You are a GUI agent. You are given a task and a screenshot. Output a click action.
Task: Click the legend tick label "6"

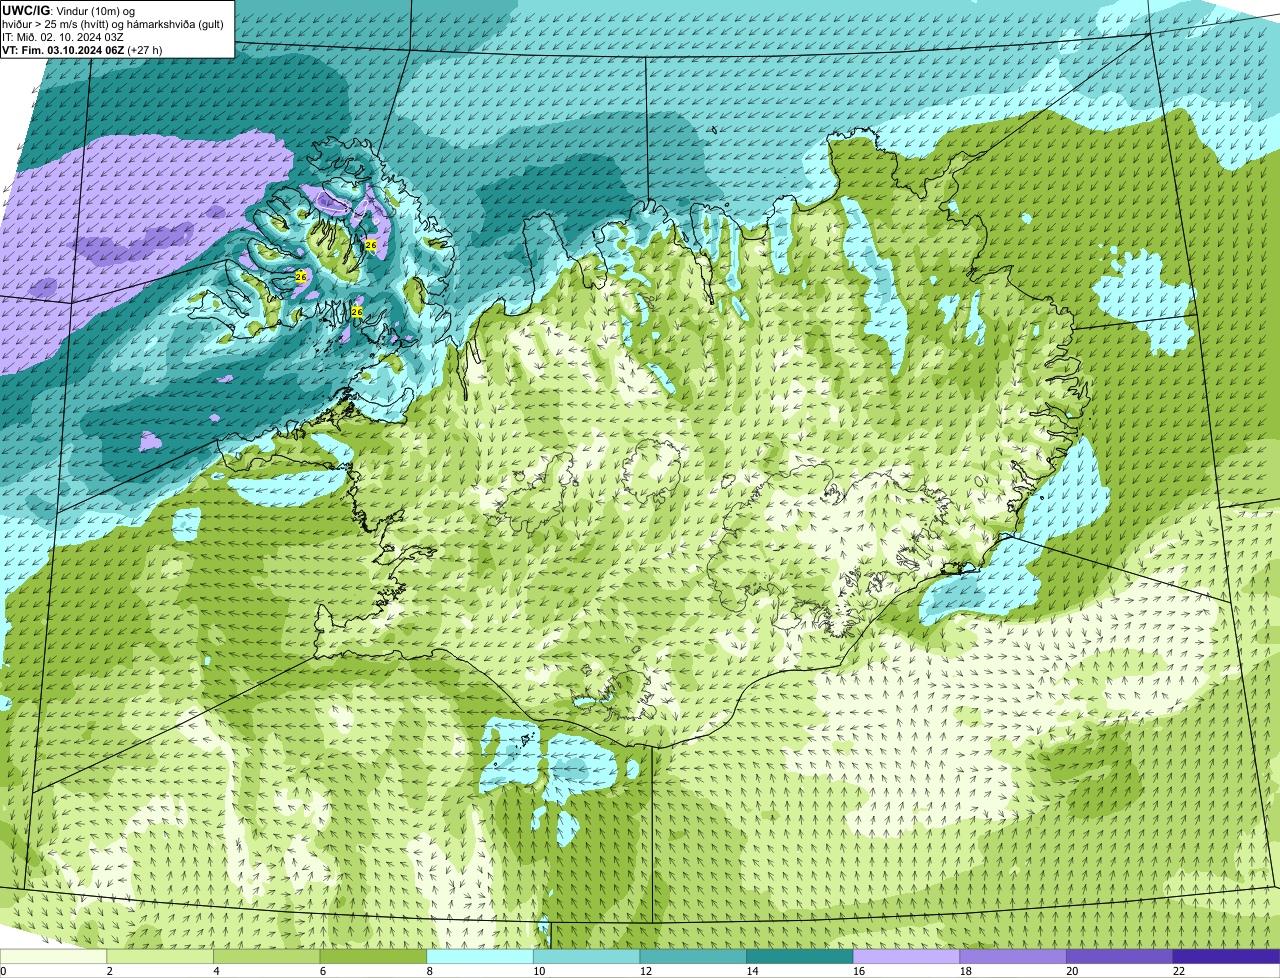pyautogui.click(x=322, y=971)
